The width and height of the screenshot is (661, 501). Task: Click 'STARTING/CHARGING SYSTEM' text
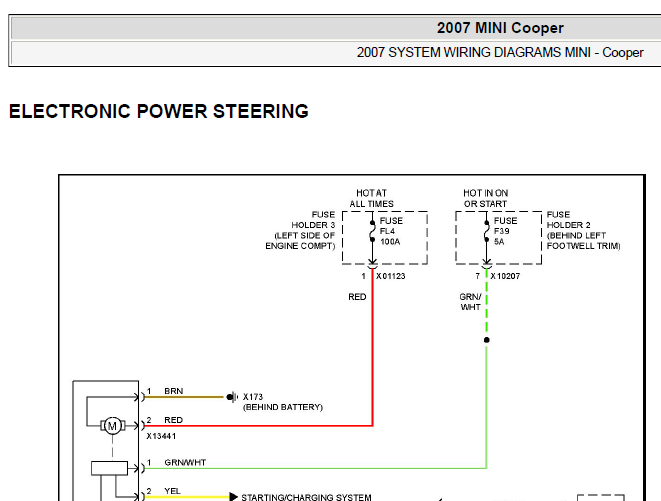(x=306, y=497)
